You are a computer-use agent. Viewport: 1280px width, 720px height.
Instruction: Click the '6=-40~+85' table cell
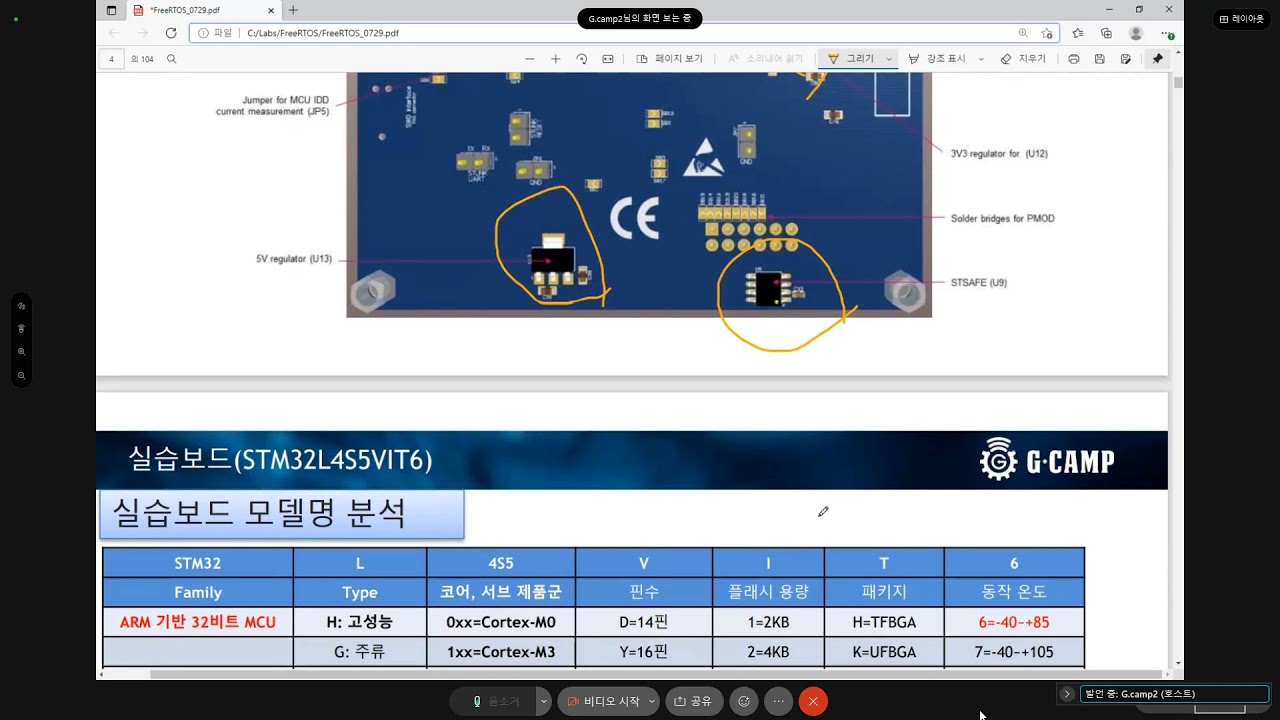click(x=1014, y=622)
